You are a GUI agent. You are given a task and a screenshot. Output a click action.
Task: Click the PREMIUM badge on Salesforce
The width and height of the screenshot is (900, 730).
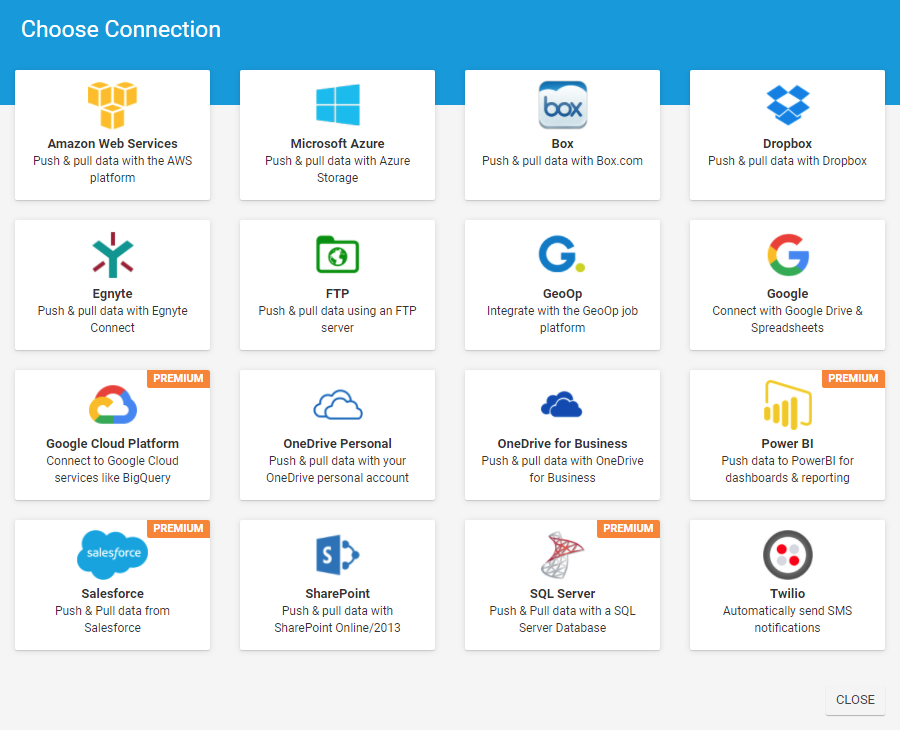(x=179, y=529)
